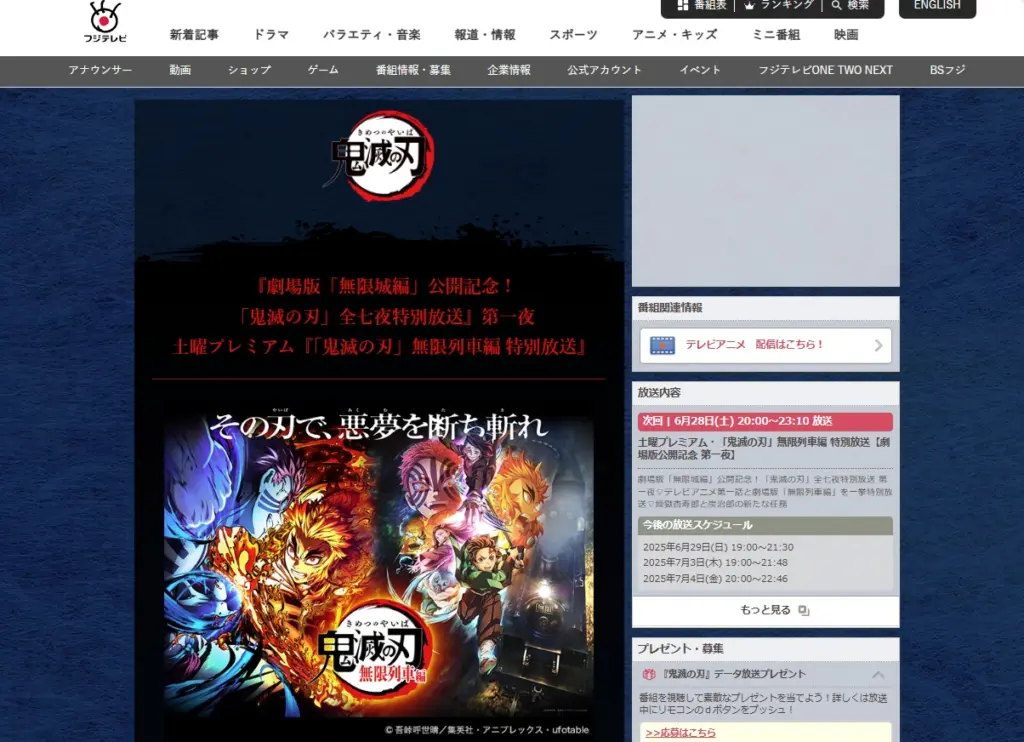
Task: Click the right chevron on テレビアニメ banner
Action: [x=878, y=345]
